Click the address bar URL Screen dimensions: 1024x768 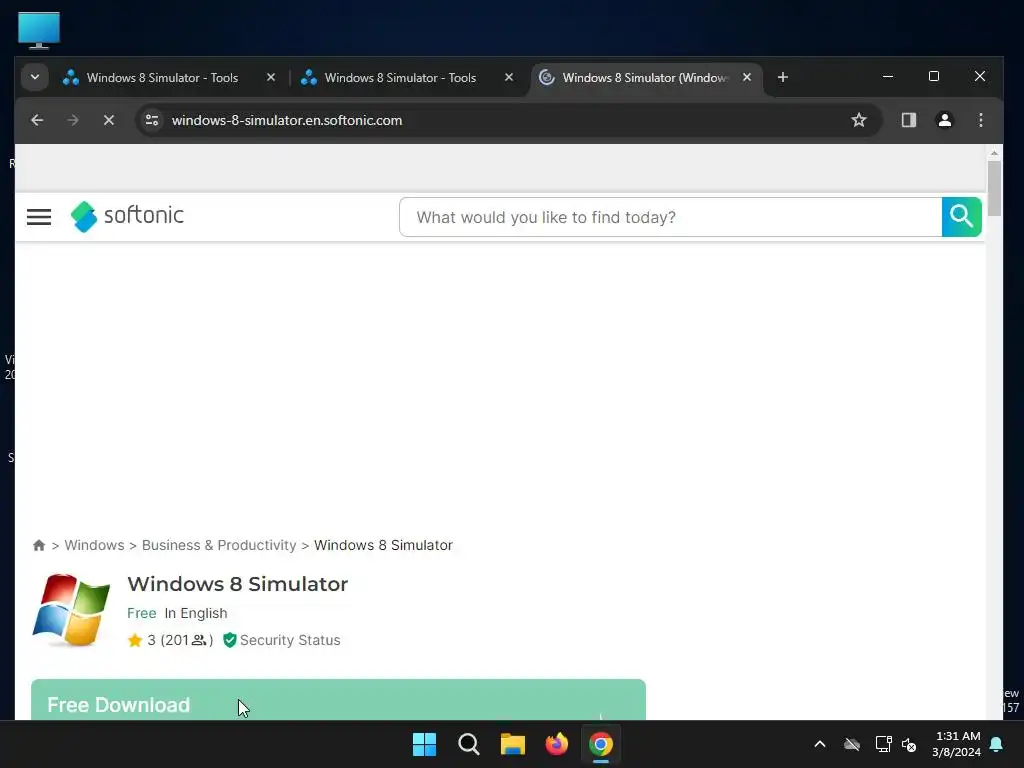(287, 120)
